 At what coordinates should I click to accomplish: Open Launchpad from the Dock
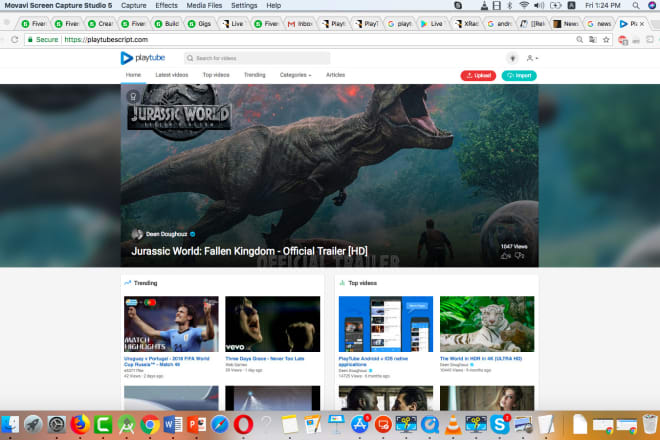(33, 424)
